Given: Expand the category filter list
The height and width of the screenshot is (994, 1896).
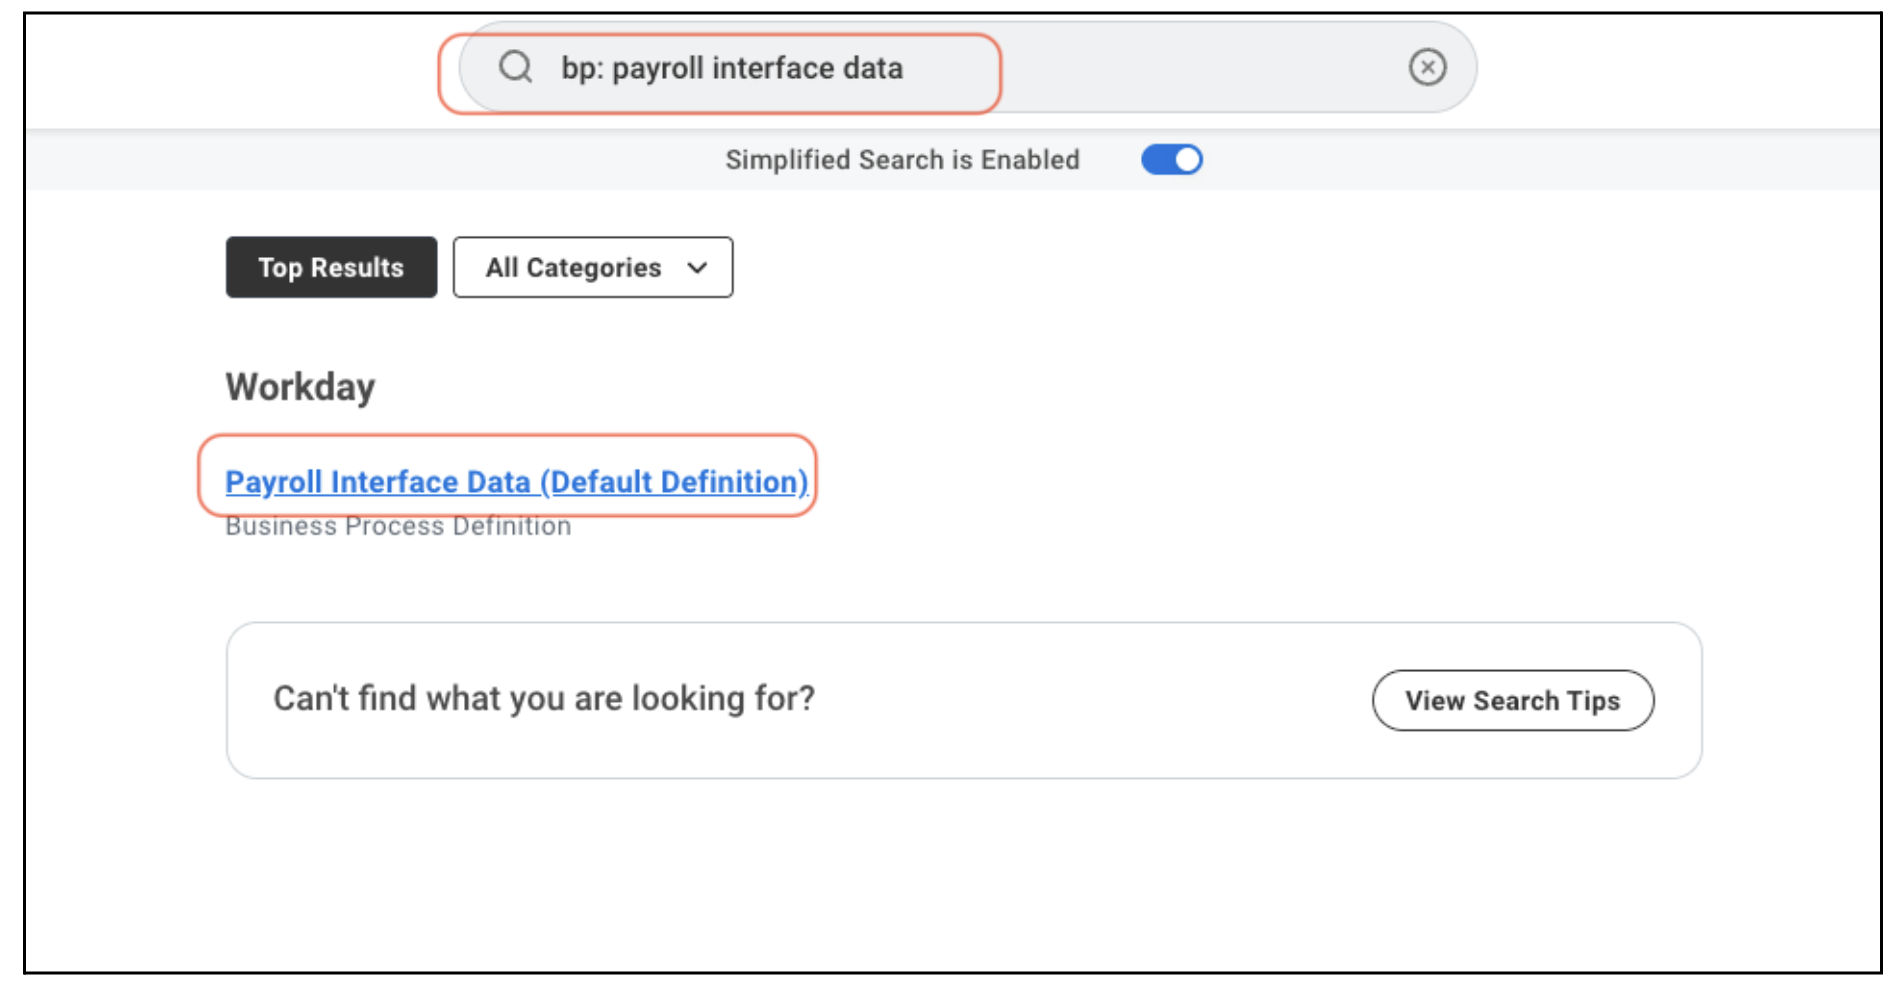Looking at the screenshot, I should 593,267.
